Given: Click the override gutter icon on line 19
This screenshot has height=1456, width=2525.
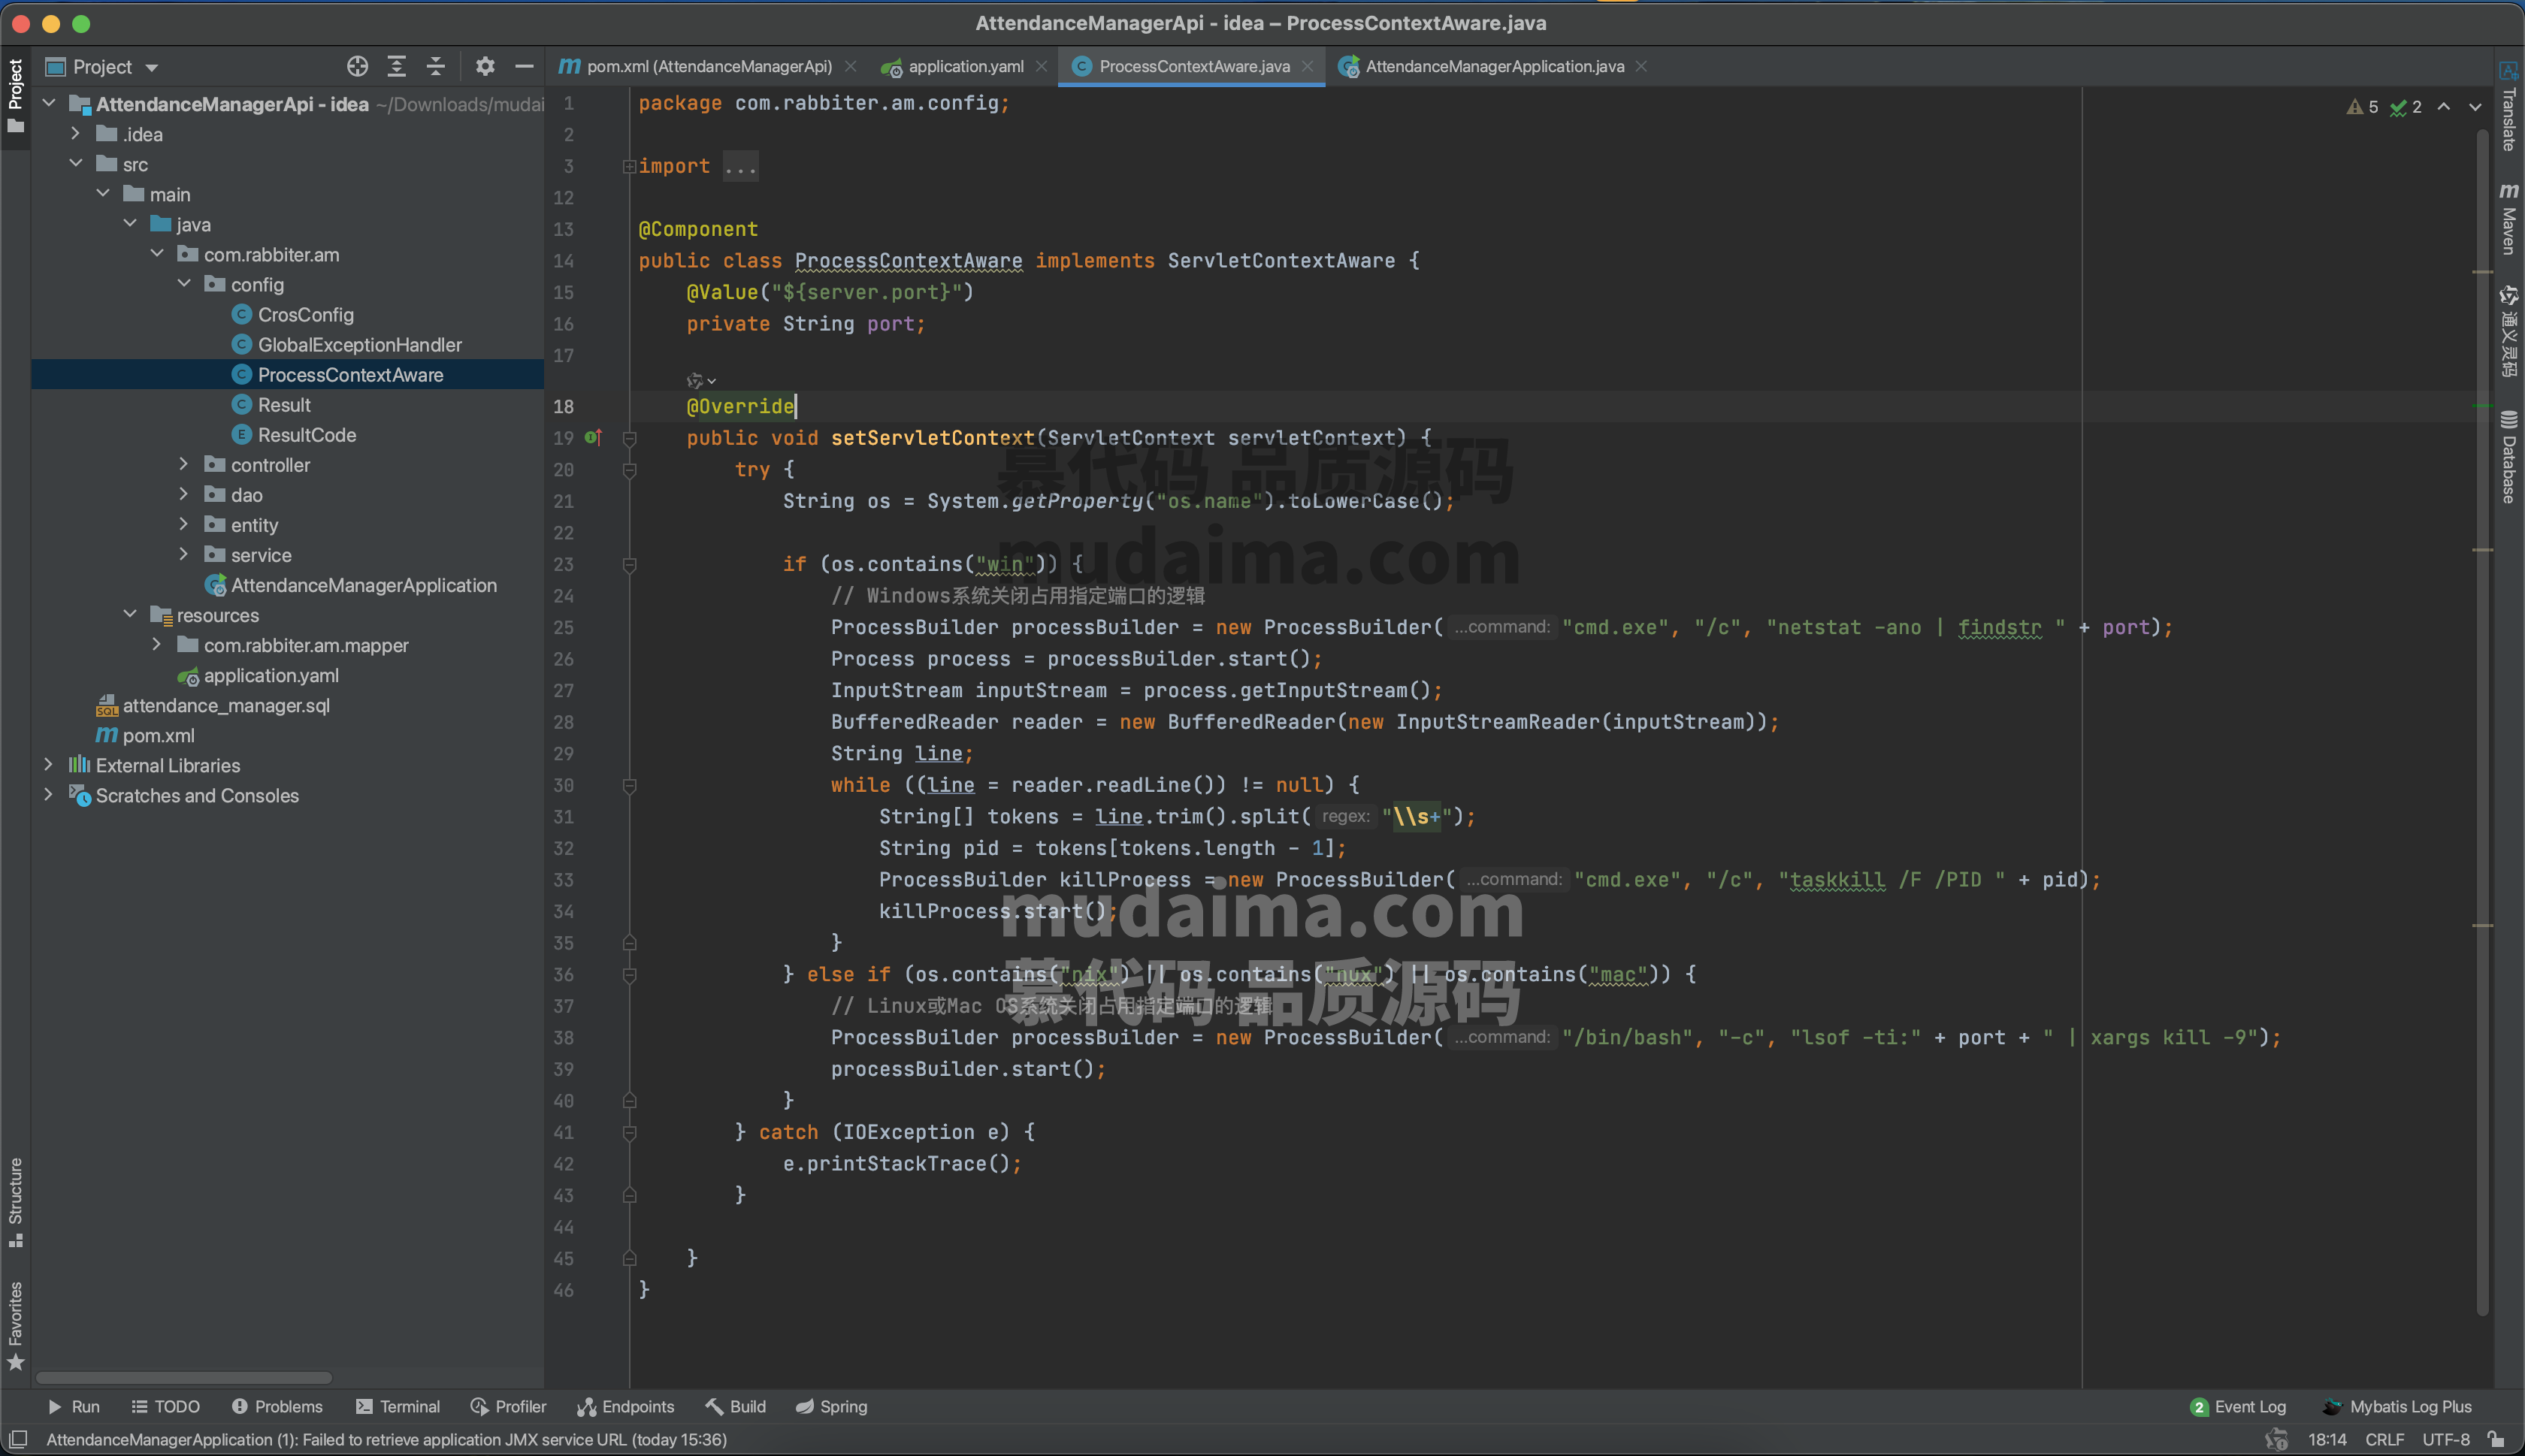Looking at the screenshot, I should 593,437.
